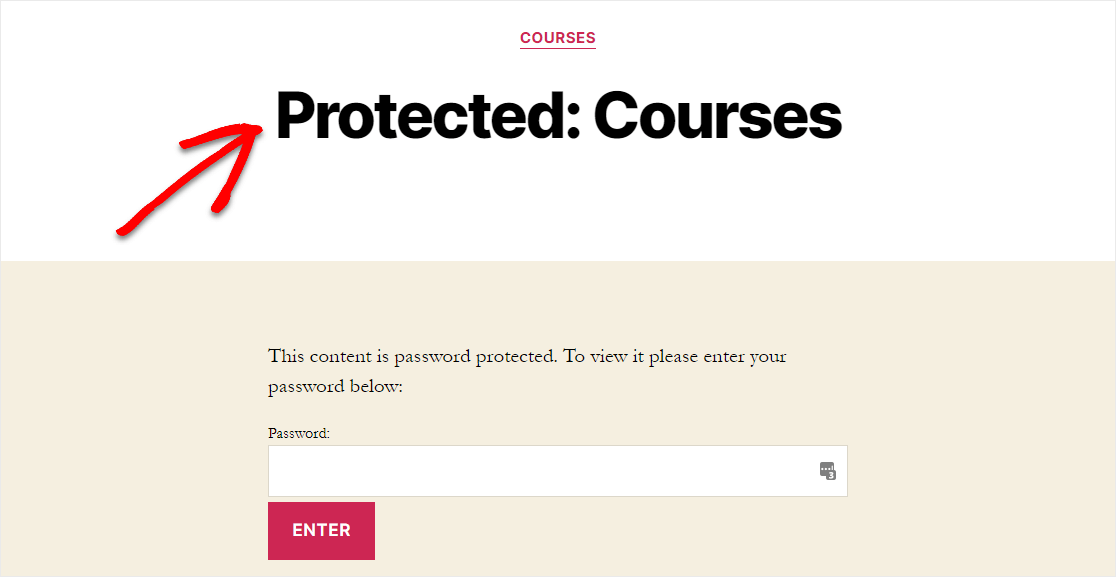Click the red arrow's pointed tip

pyautogui.click(x=258, y=129)
